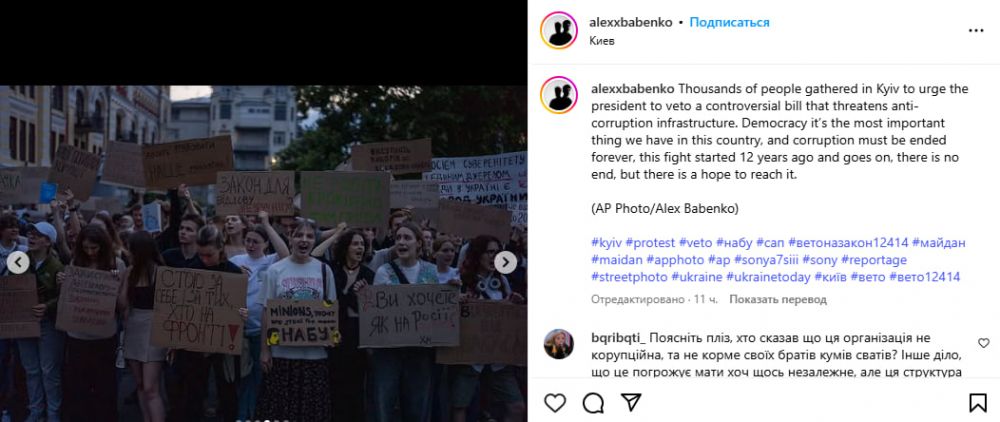Open bqribqti_ username in comments

(x=619, y=337)
